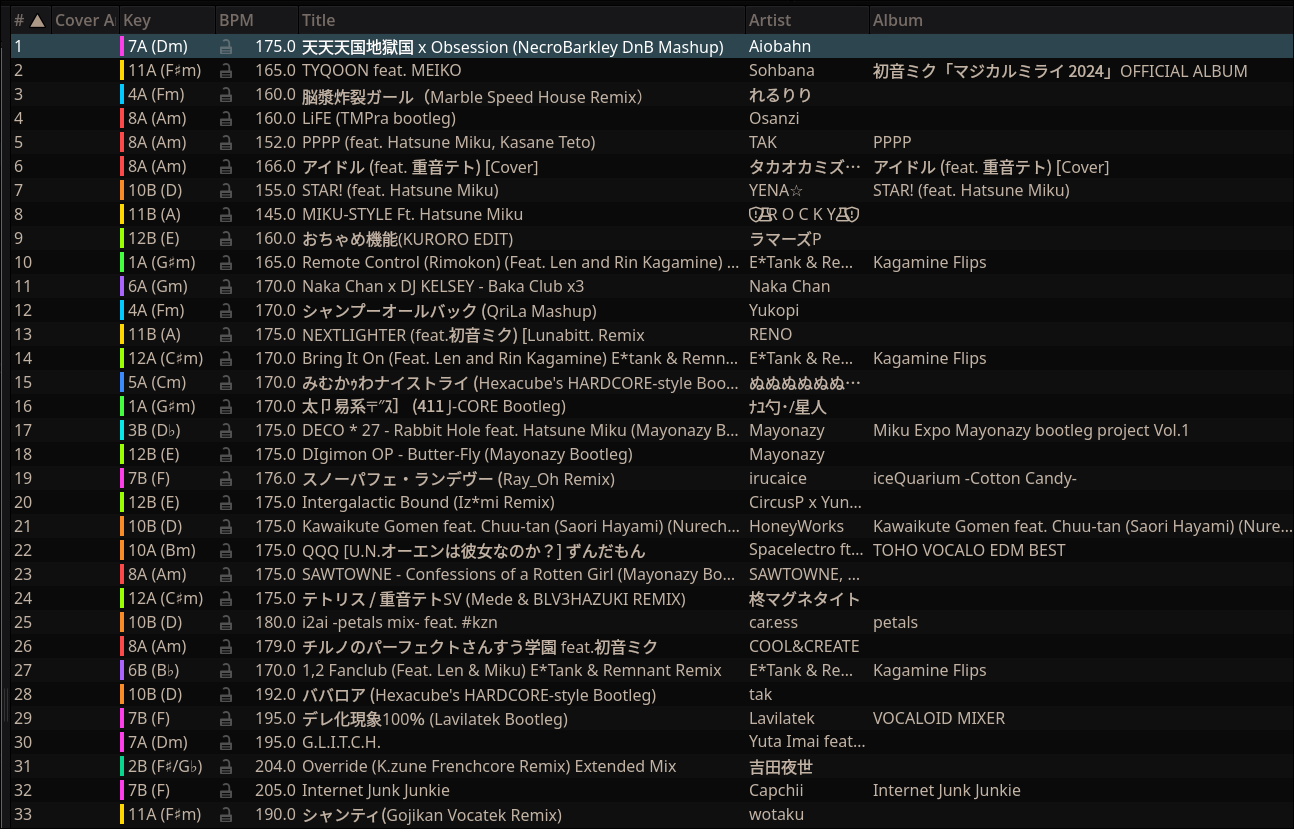Toggle BPM lock on LiFE (TMPra bootleg)

pos(226,119)
